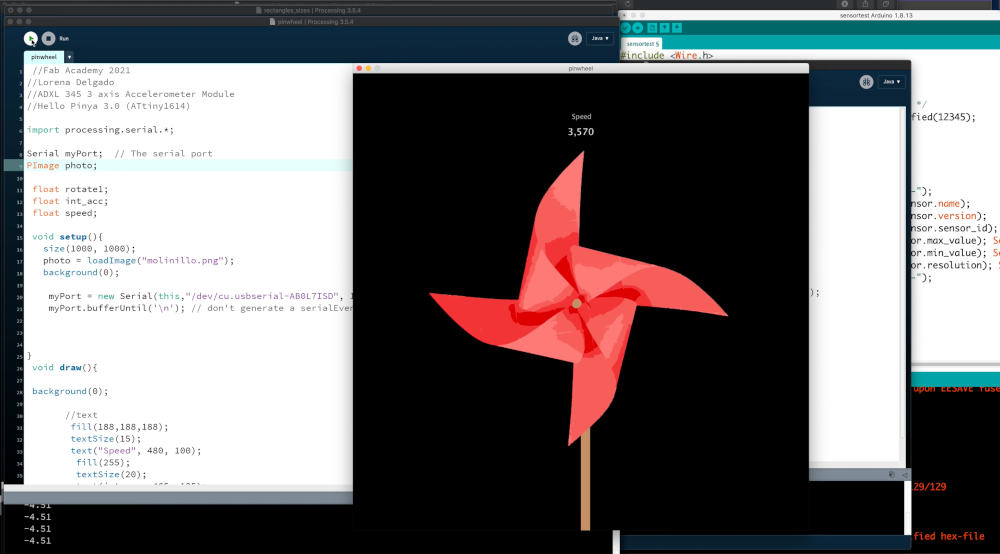Open the tab arrow menu beside pinwheel tab
1000x554 pixels.
tap(70, 57)
